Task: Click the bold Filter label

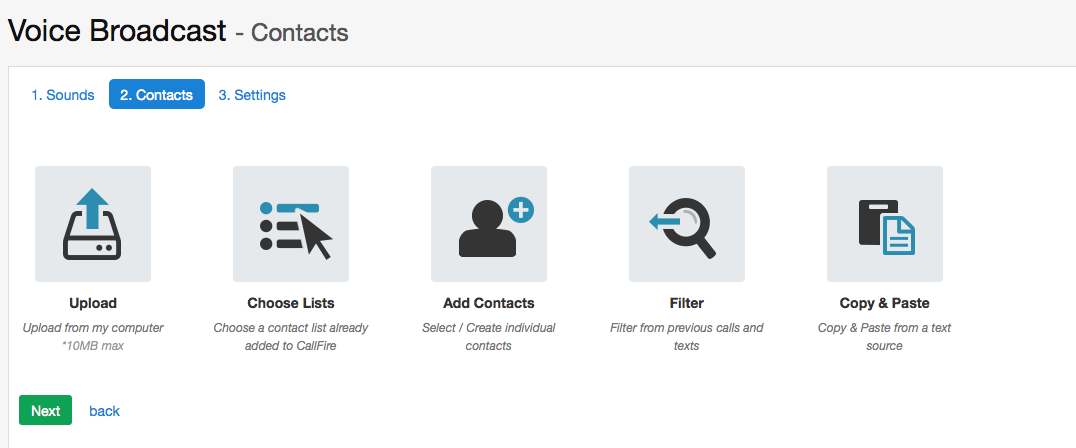Action: [x=686, y=303]
